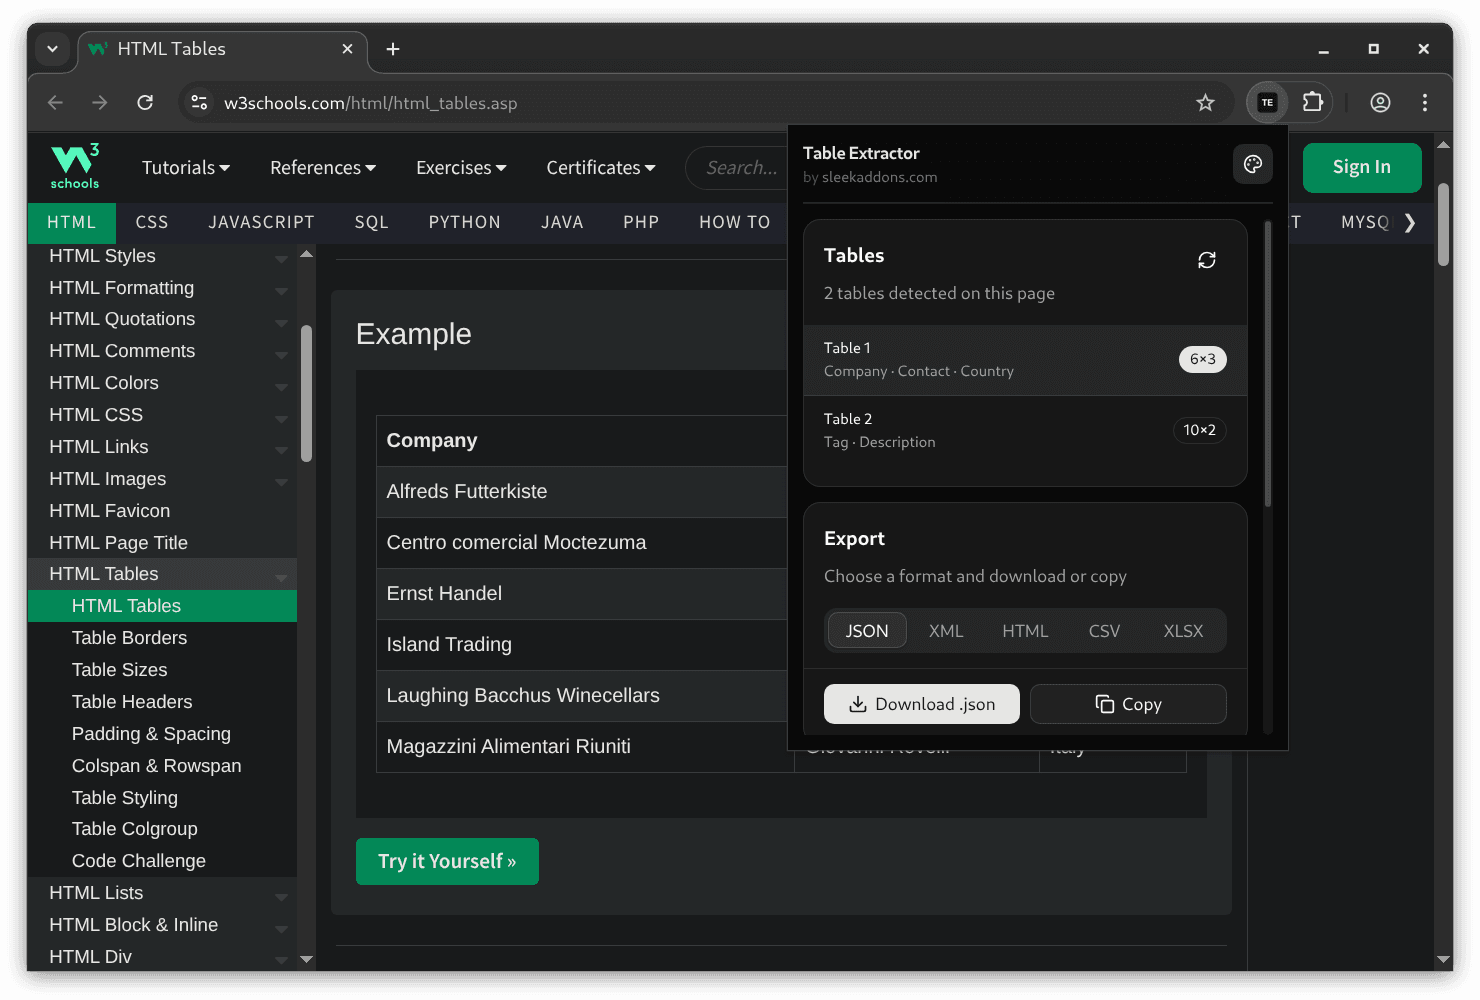Click the Download .json button

tap(921, 704)
